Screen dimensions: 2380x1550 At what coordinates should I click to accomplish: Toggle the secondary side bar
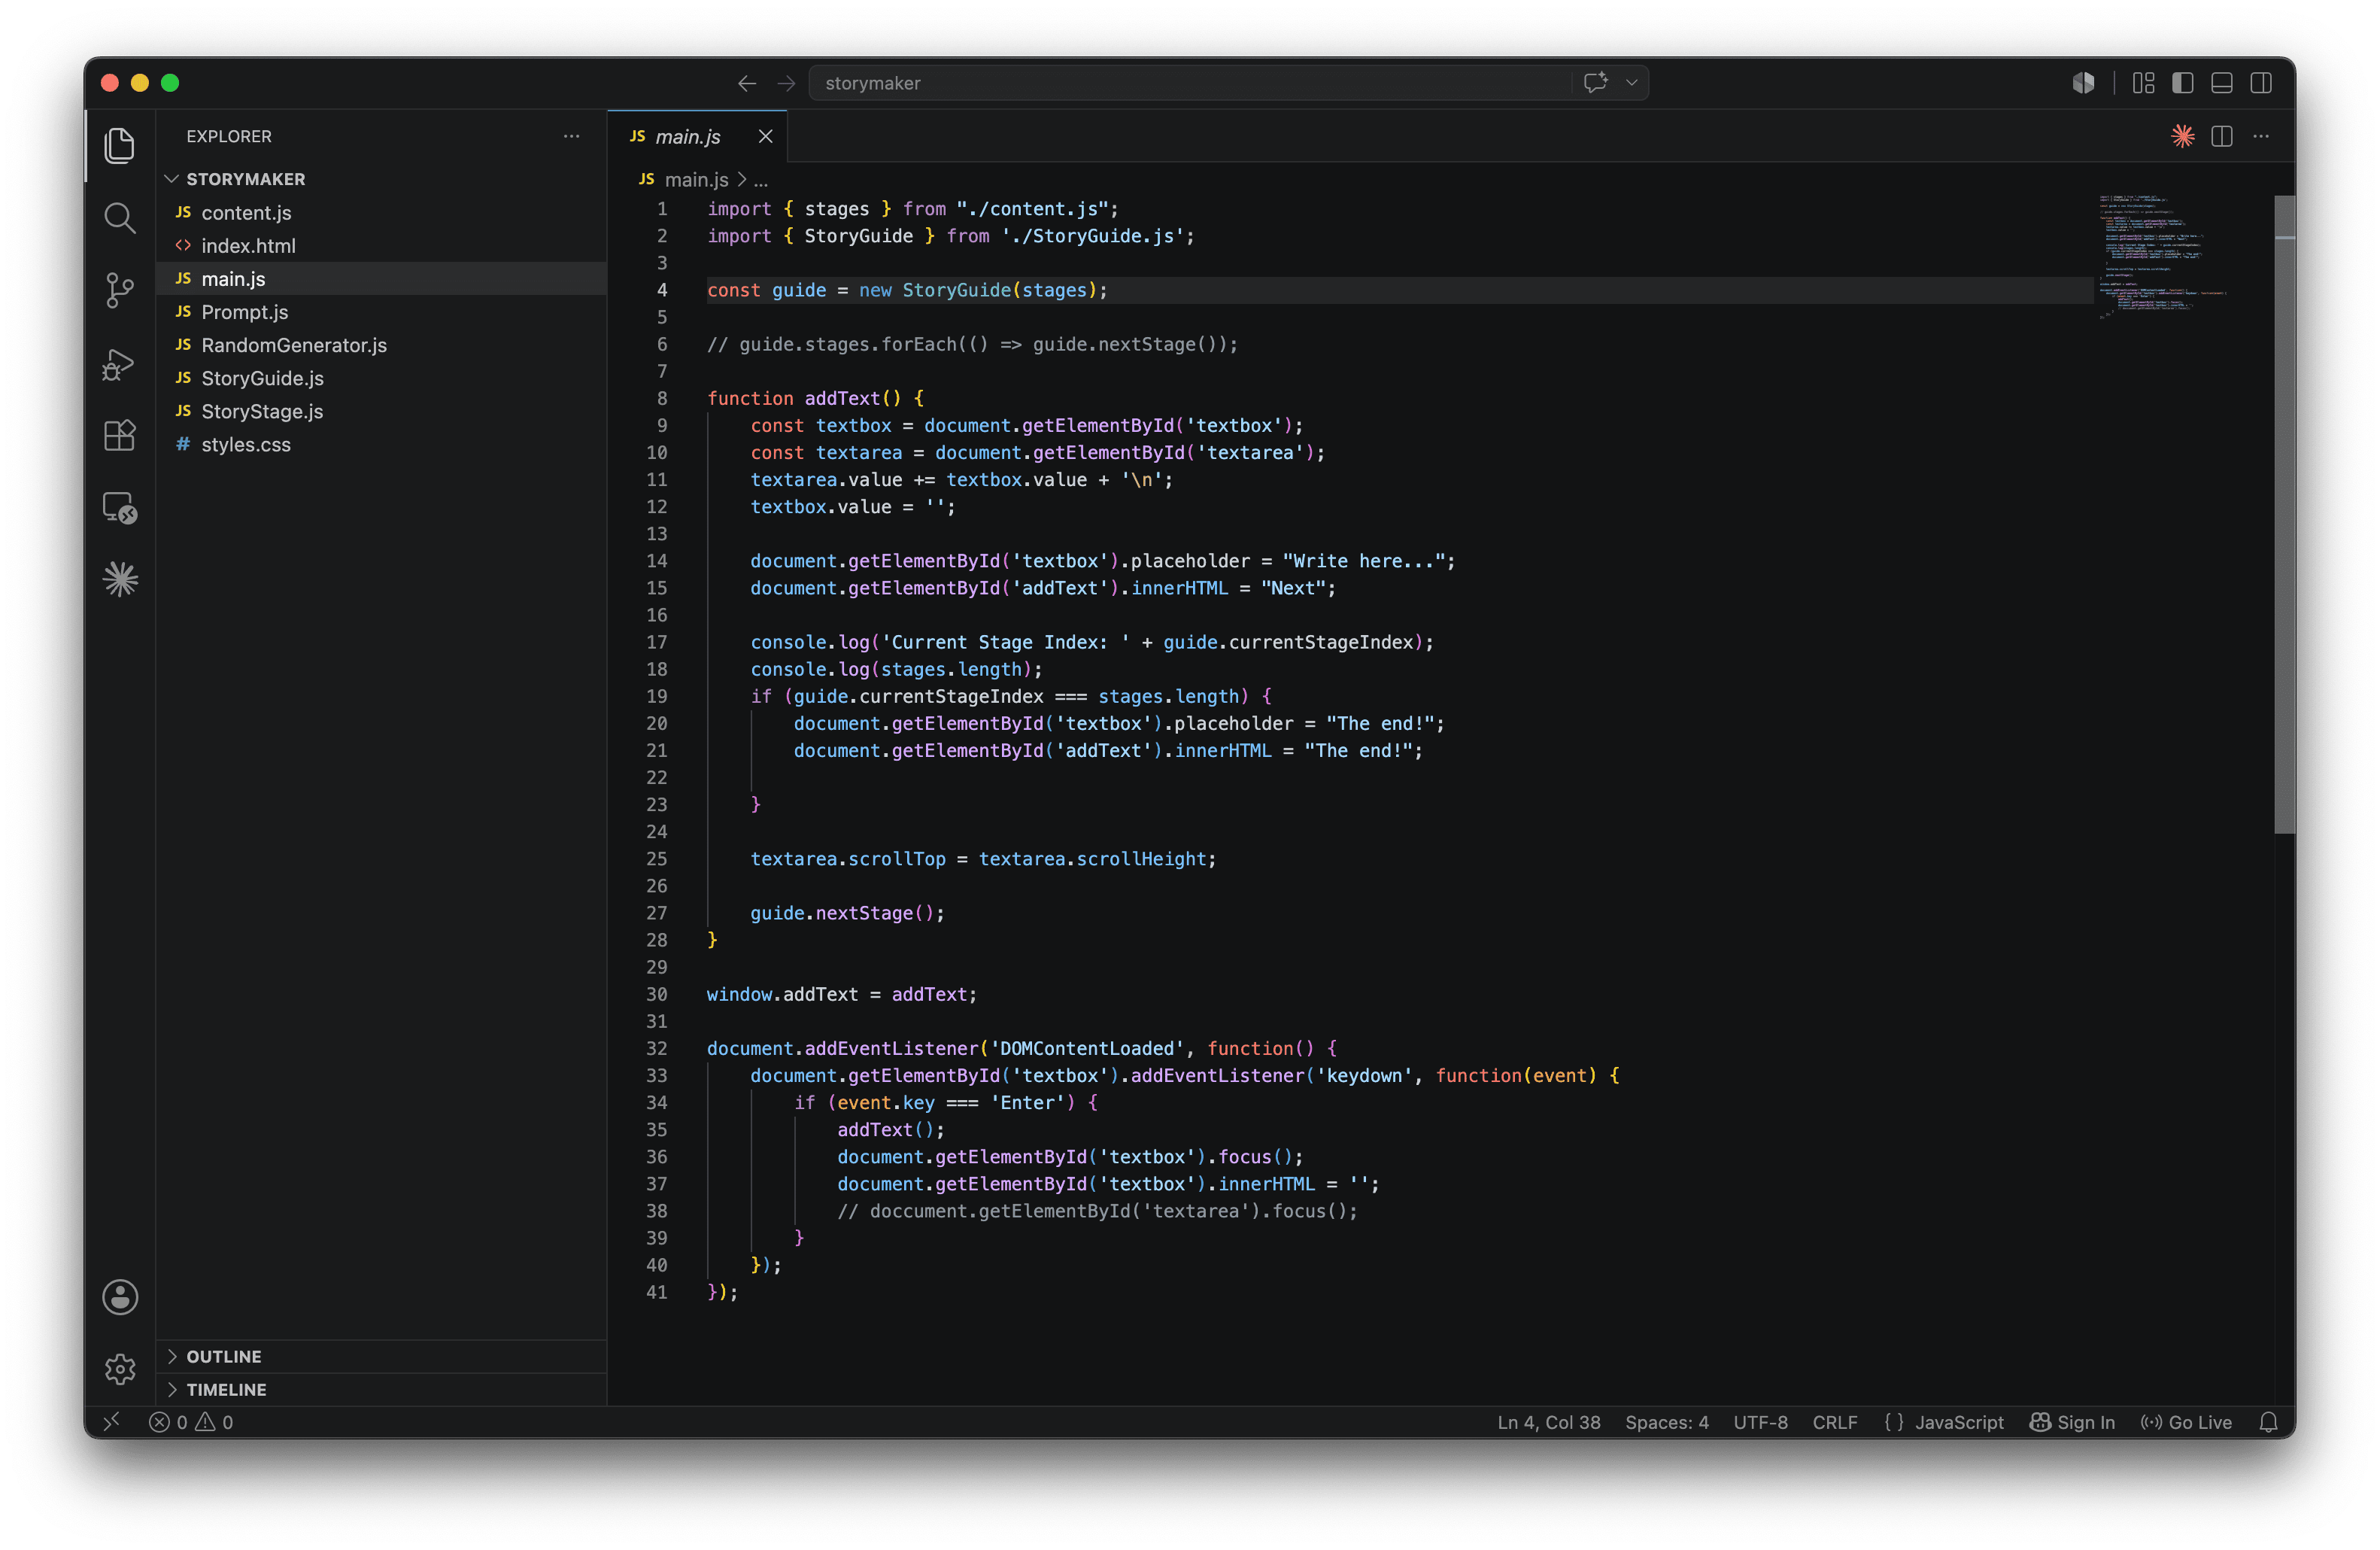2261,83
